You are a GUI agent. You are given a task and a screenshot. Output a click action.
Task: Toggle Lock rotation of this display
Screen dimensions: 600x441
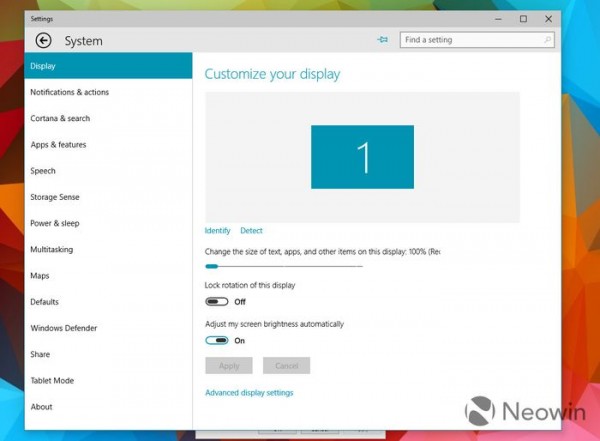pyautogui.click(x=217, y=301)
